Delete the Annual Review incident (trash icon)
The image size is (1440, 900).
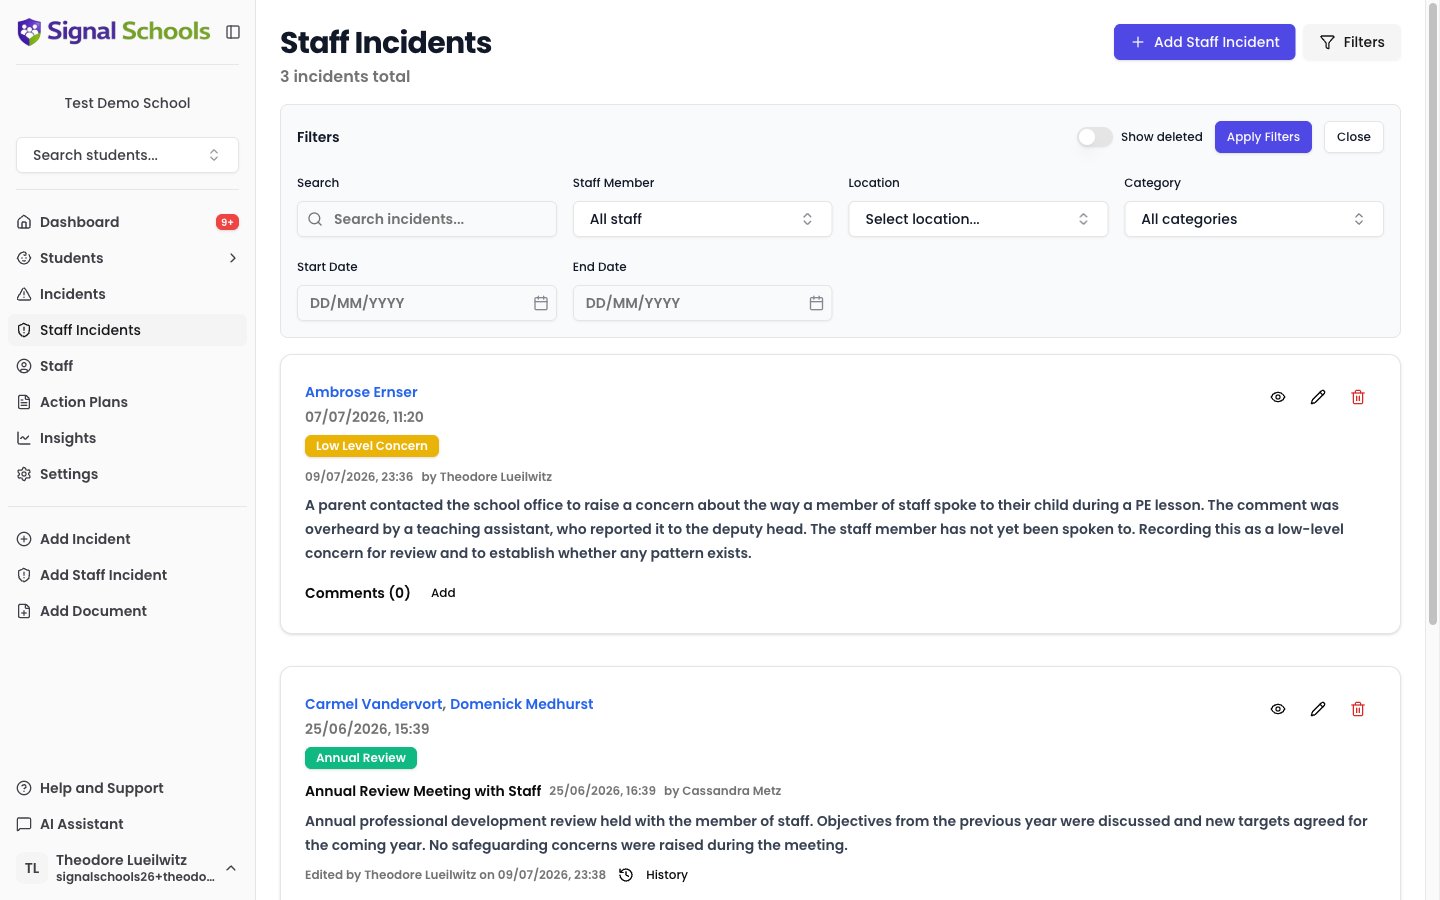1358,709
